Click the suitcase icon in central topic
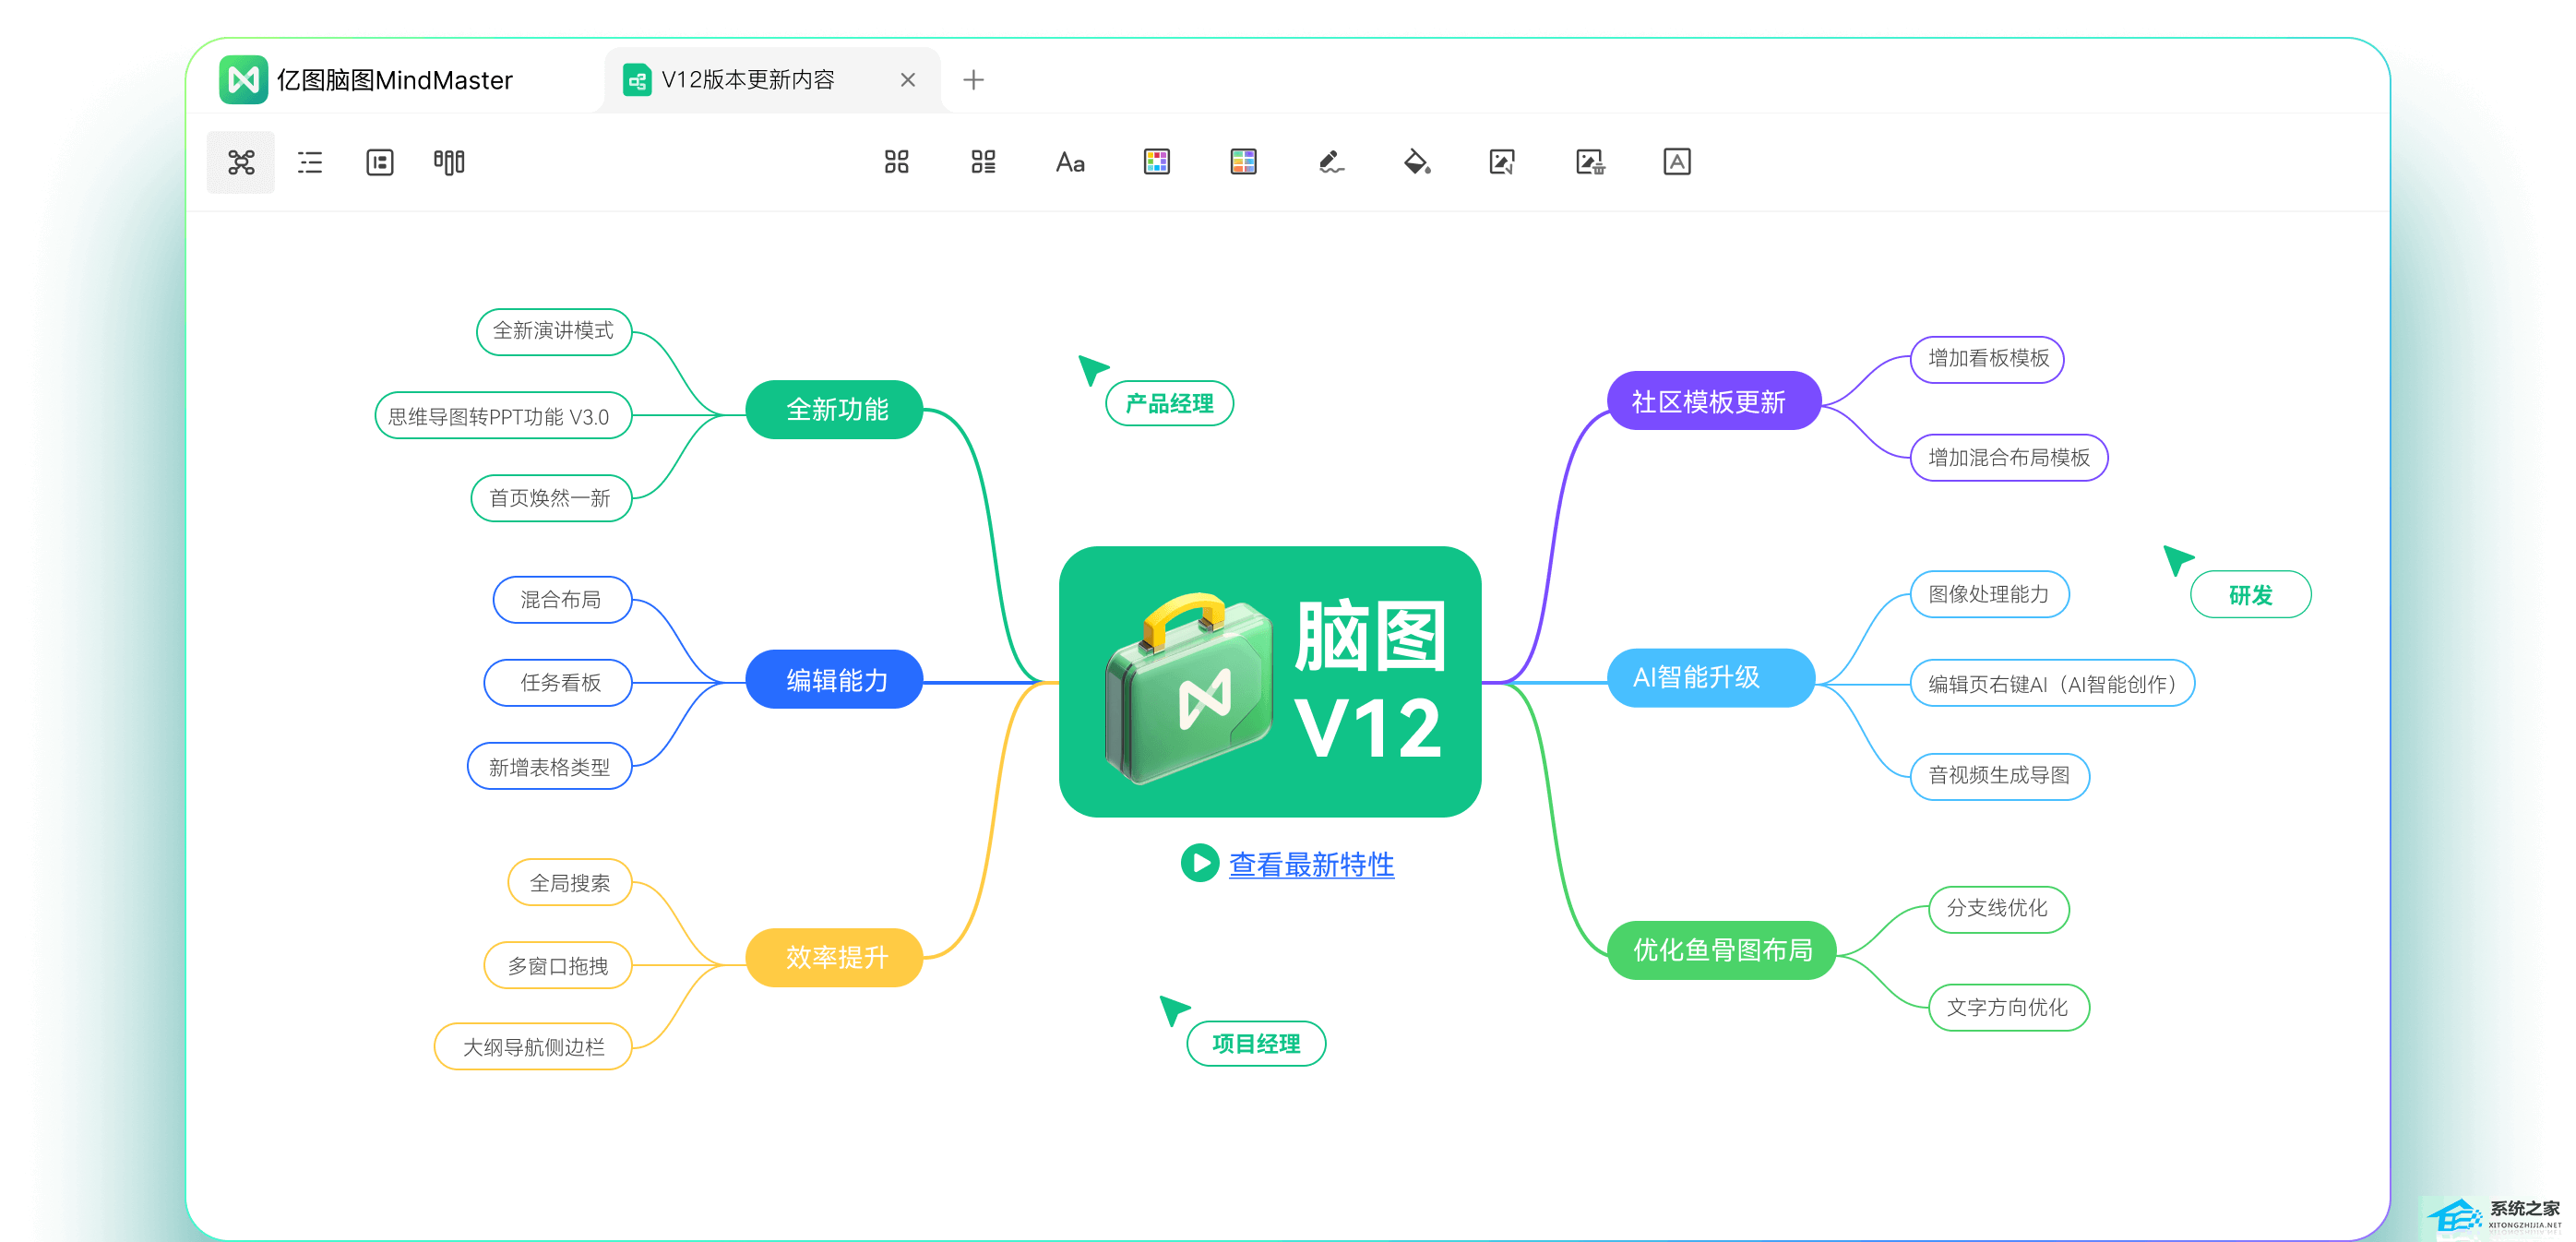 tap(1189, 690)
